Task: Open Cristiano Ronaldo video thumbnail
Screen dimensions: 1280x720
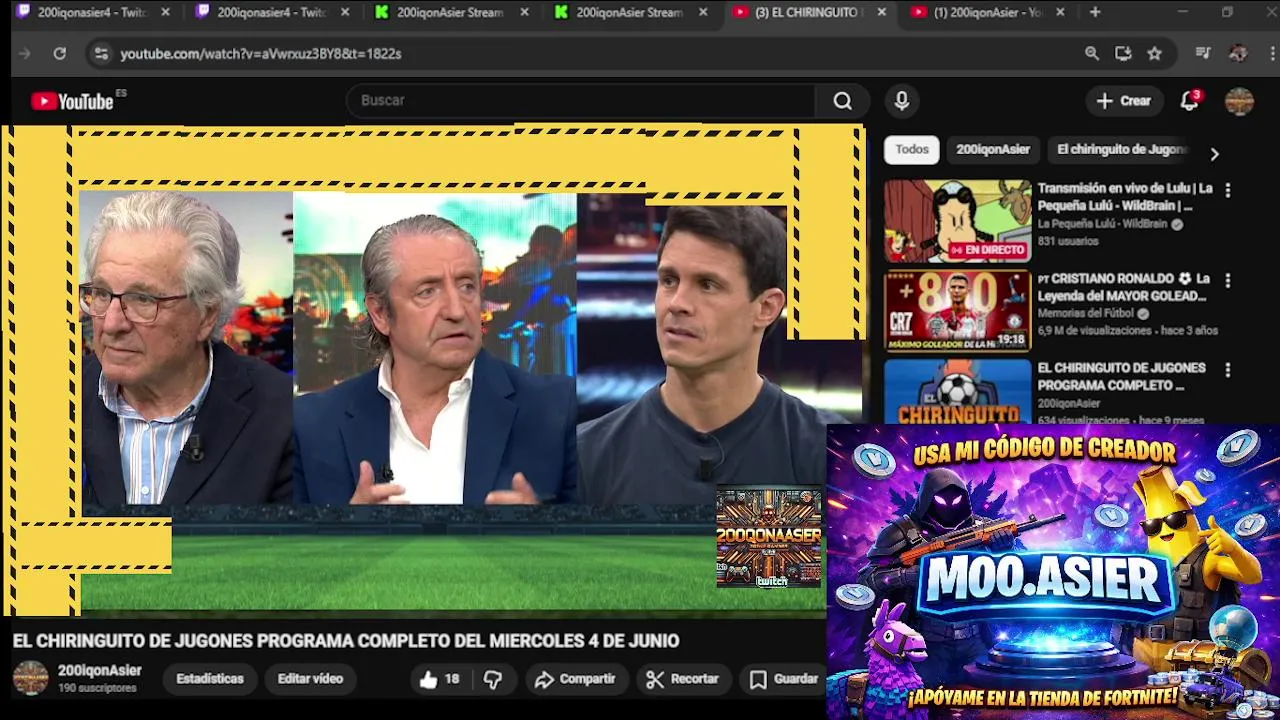Action: 957,311
